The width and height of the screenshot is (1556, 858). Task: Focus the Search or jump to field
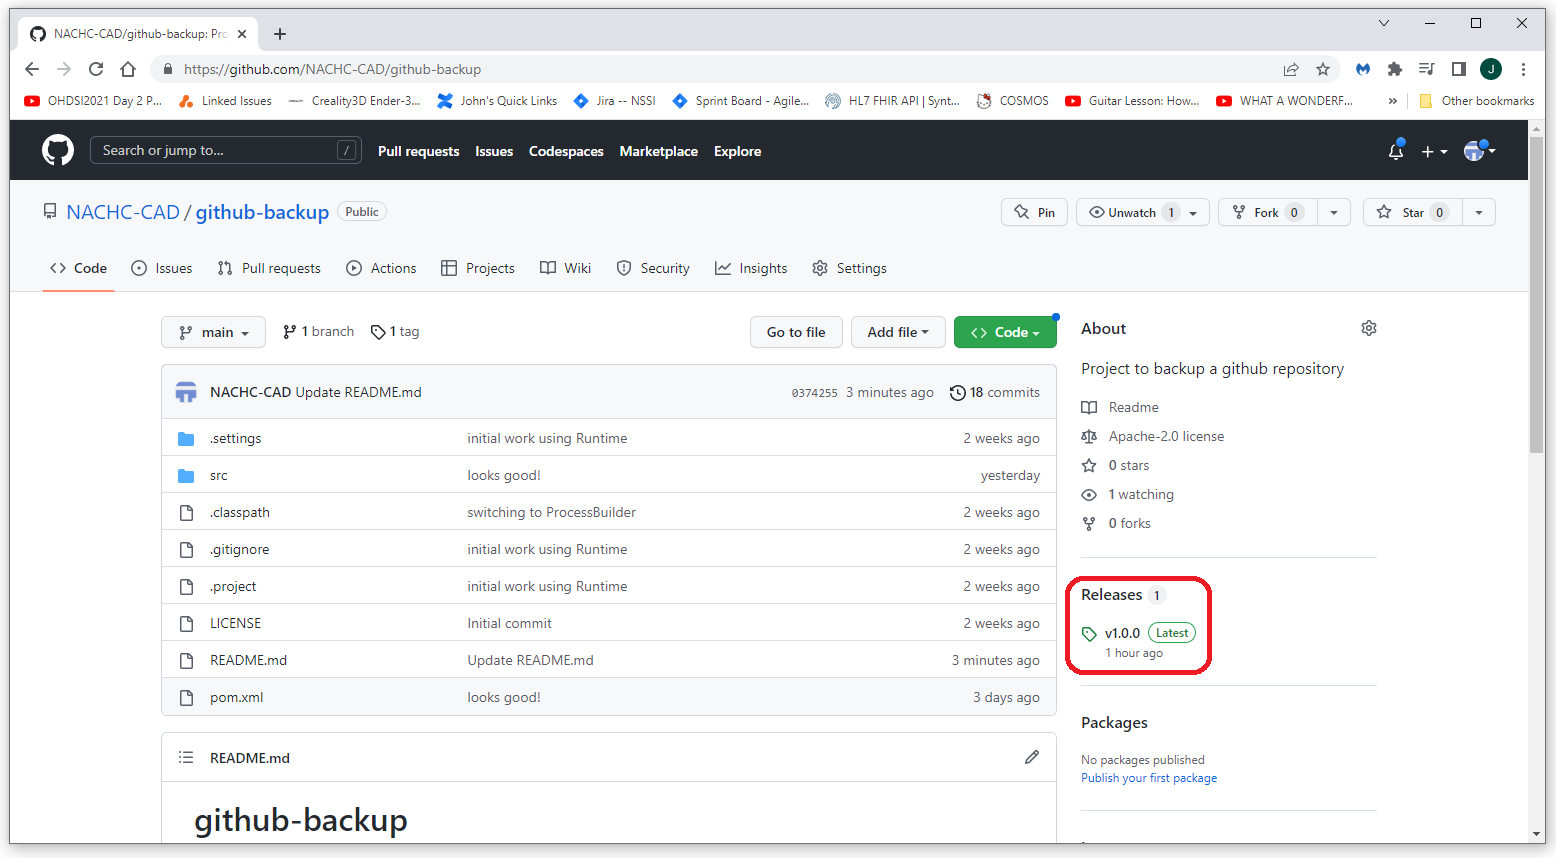(225, 150)
